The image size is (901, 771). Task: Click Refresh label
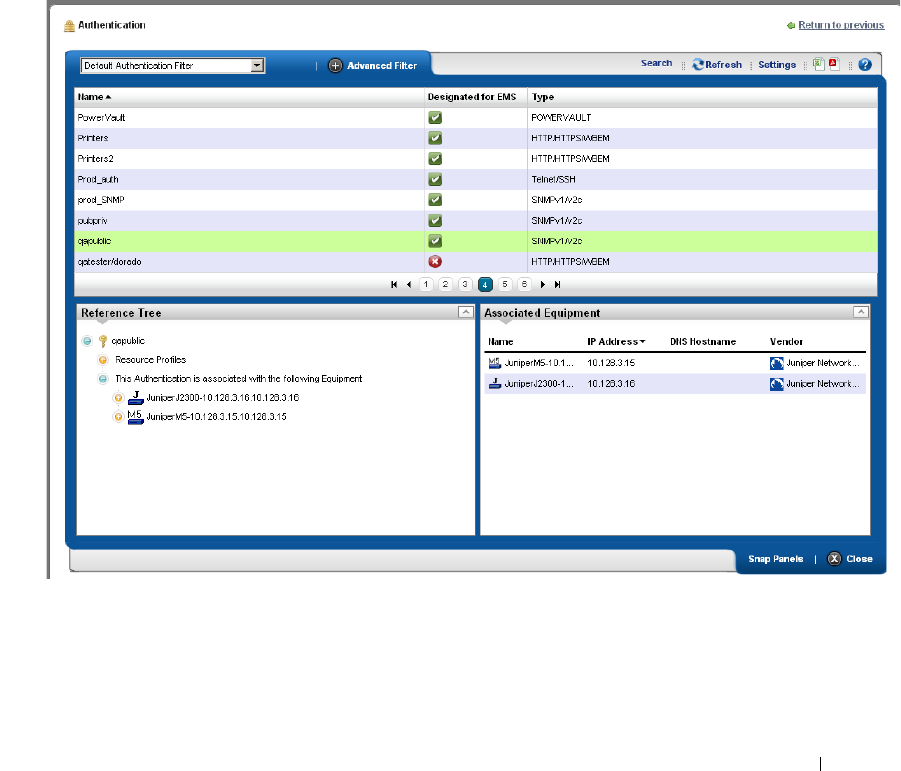(x=723, y=65)
